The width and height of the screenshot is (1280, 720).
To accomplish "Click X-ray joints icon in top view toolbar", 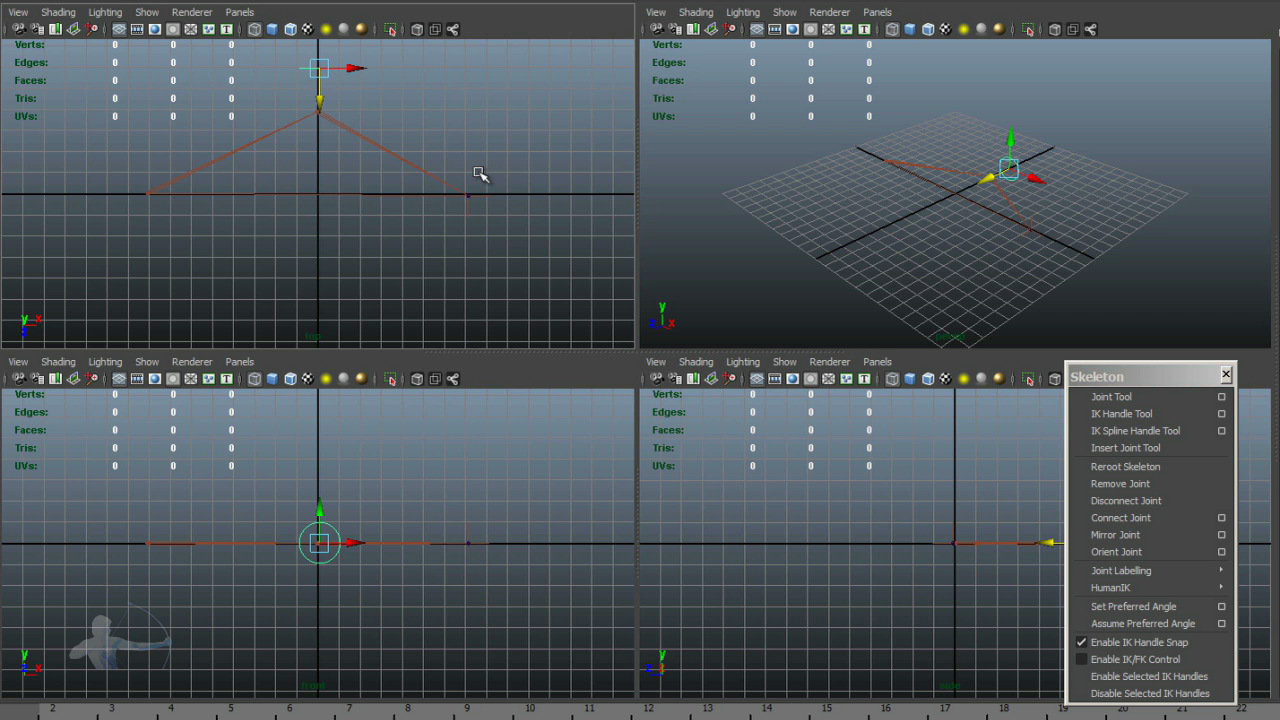I will tap(453, 29).
